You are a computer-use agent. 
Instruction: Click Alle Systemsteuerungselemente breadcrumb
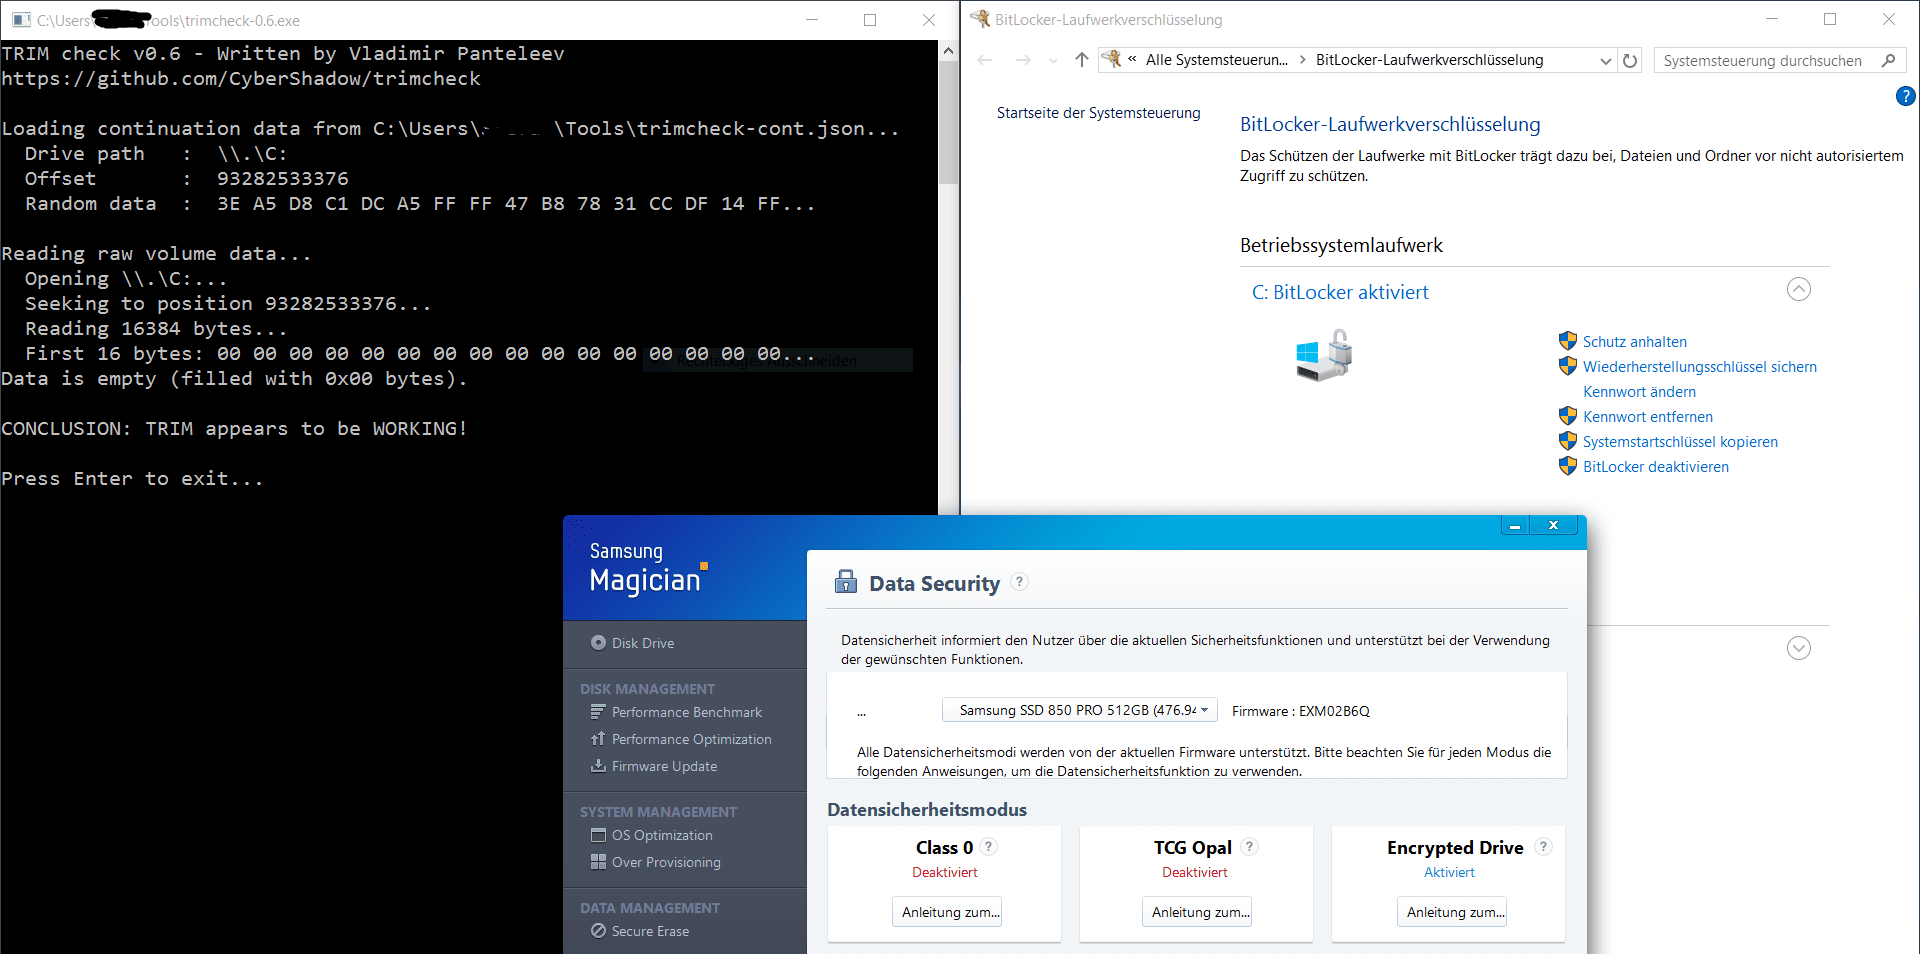tap(1216, 60)
